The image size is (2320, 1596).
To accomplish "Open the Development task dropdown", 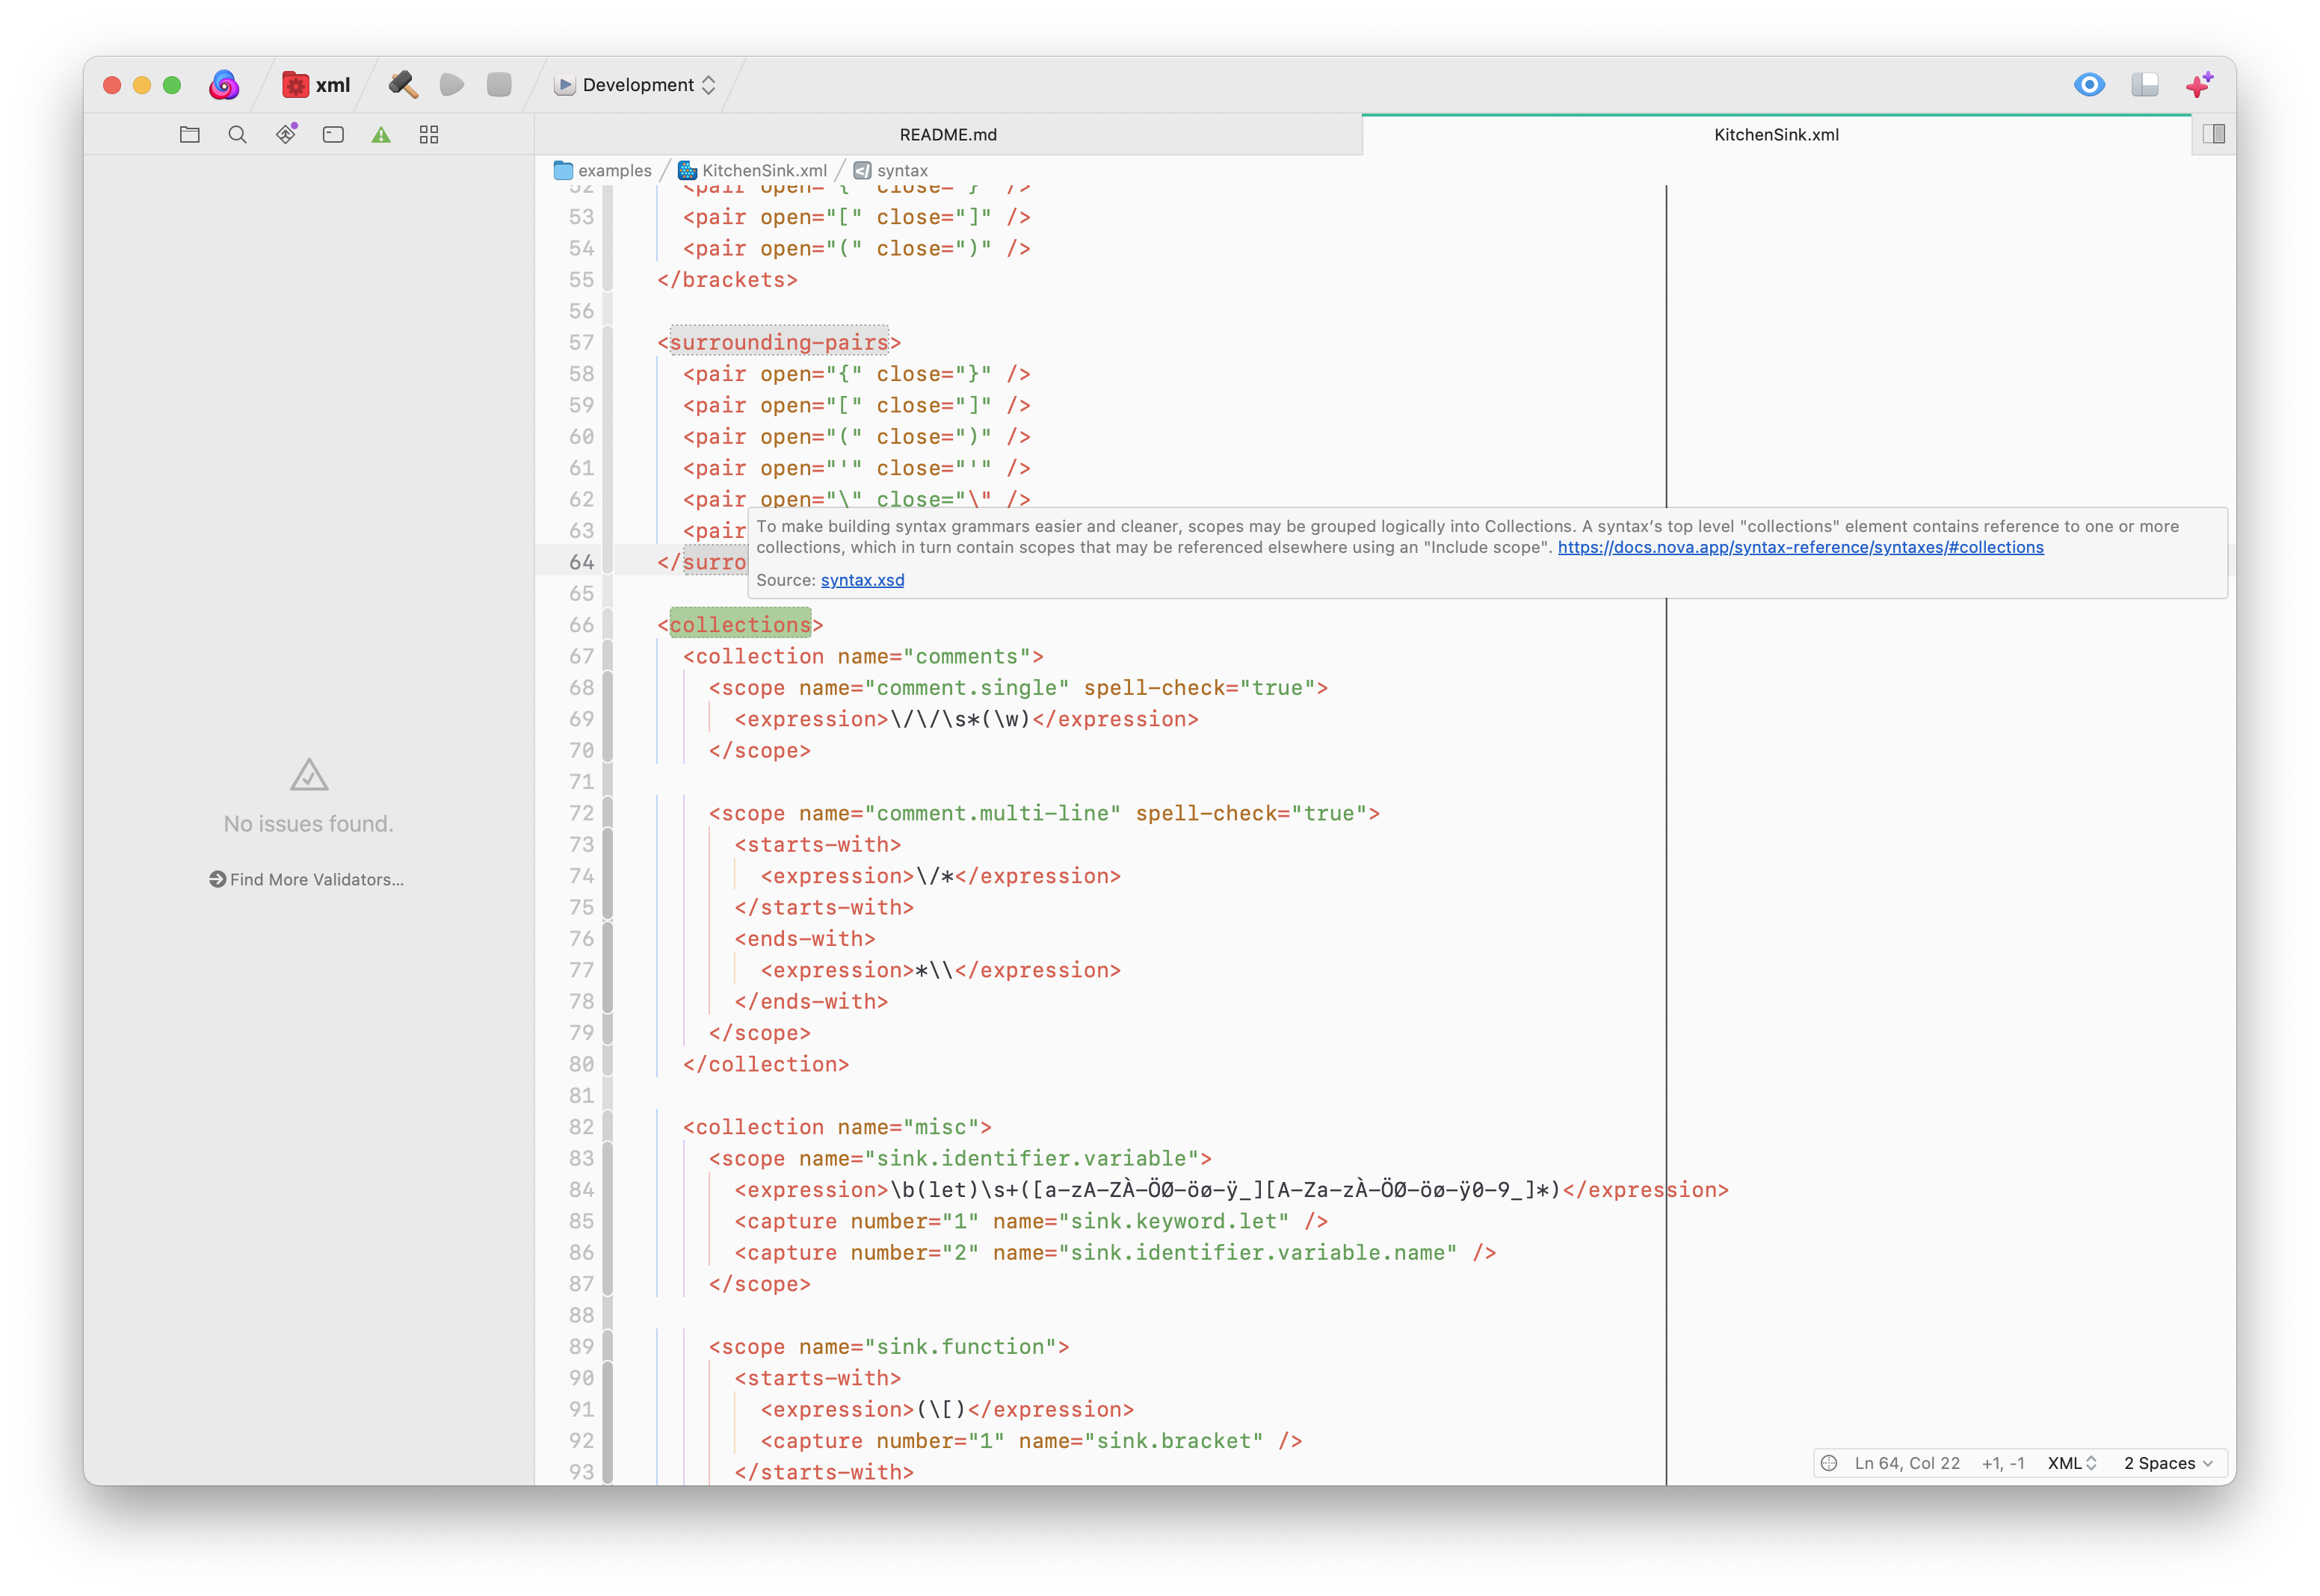I will tap(636, 85).
